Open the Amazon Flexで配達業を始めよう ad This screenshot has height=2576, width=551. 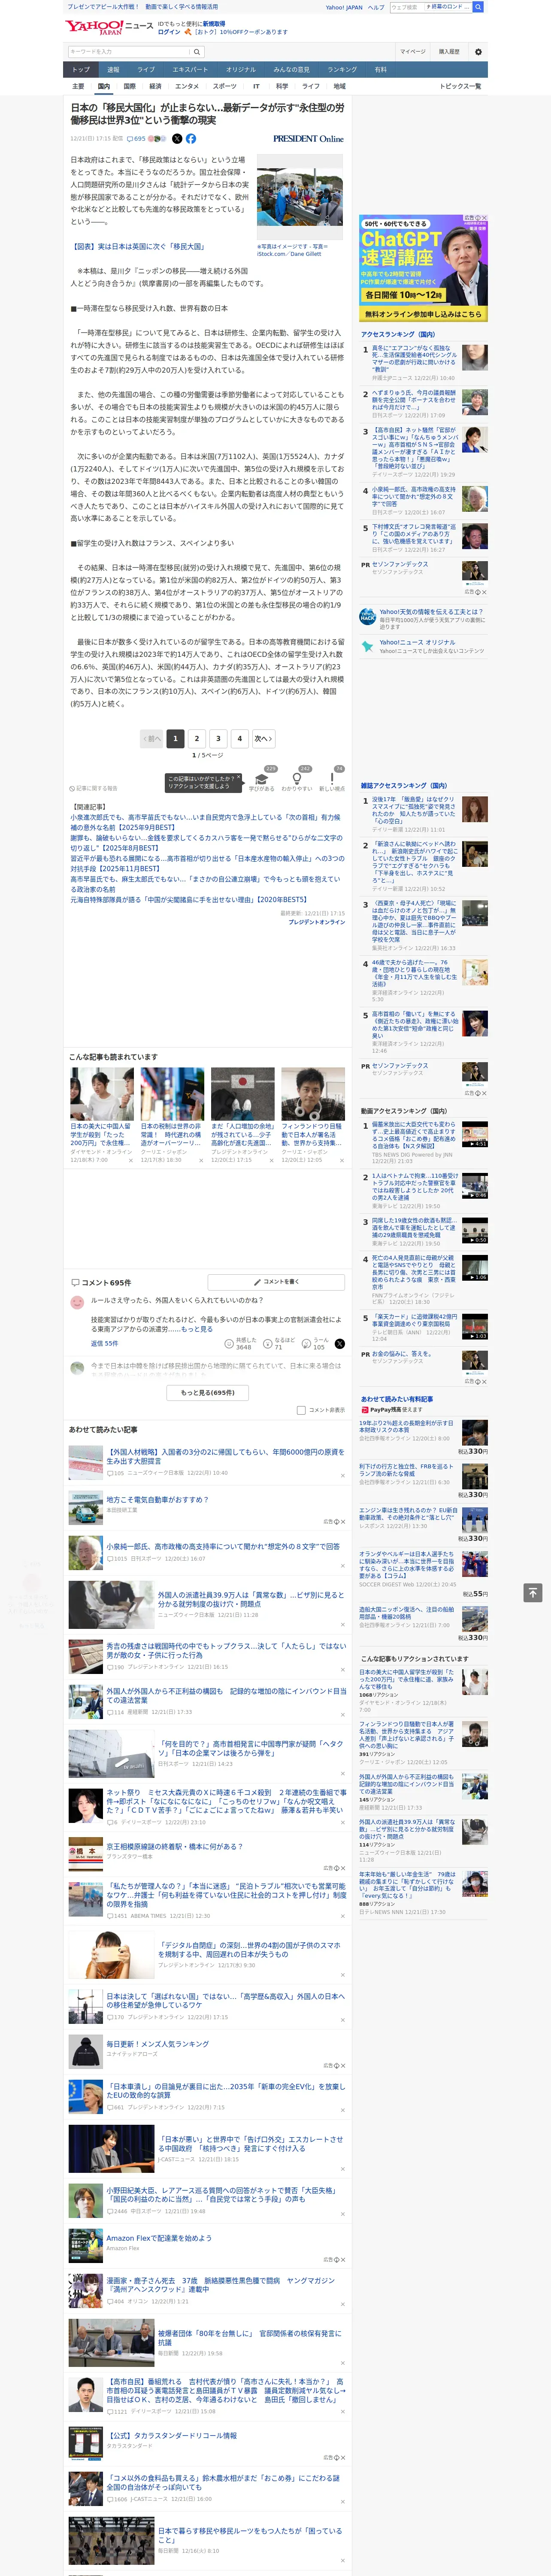pyautogui.click(x=159, y=2238)
